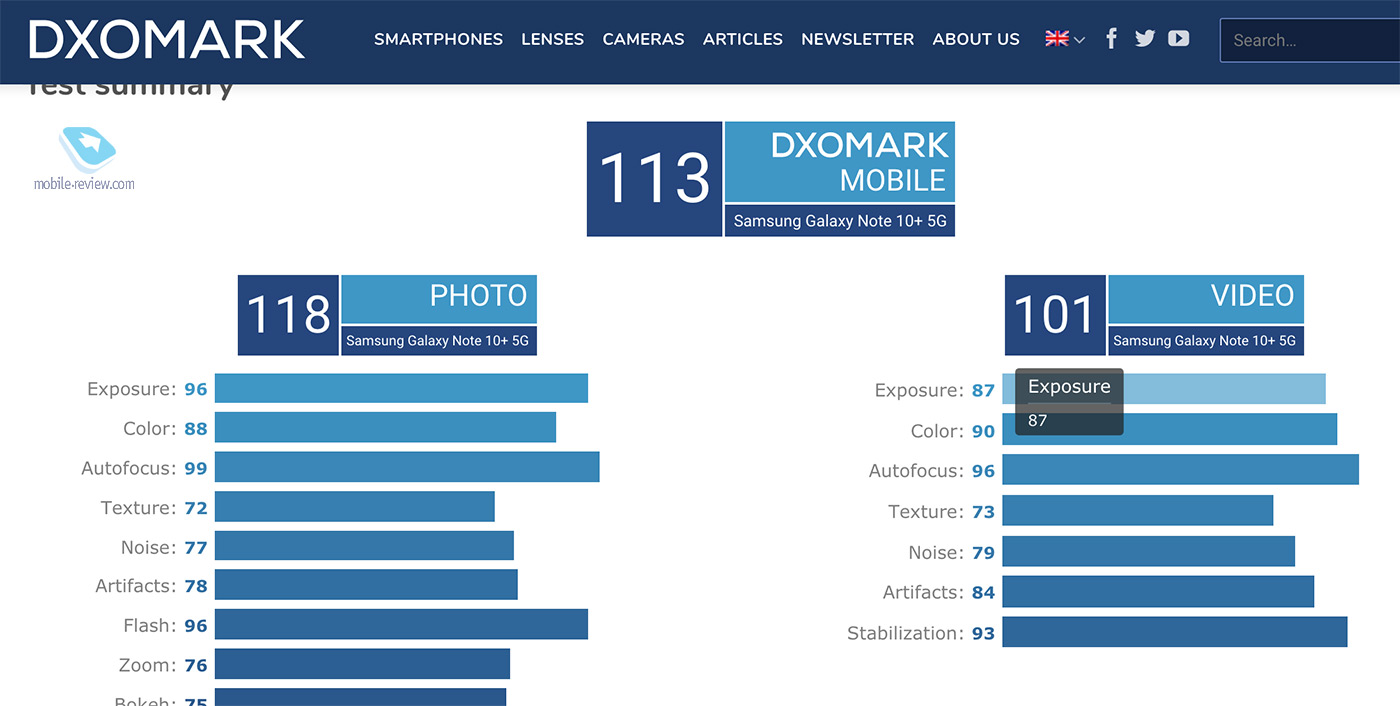Image resolution: width=1400 pixels, height=706 pixels.
Task: Click the photo "Exposure:" label
Action: (131, 389)
